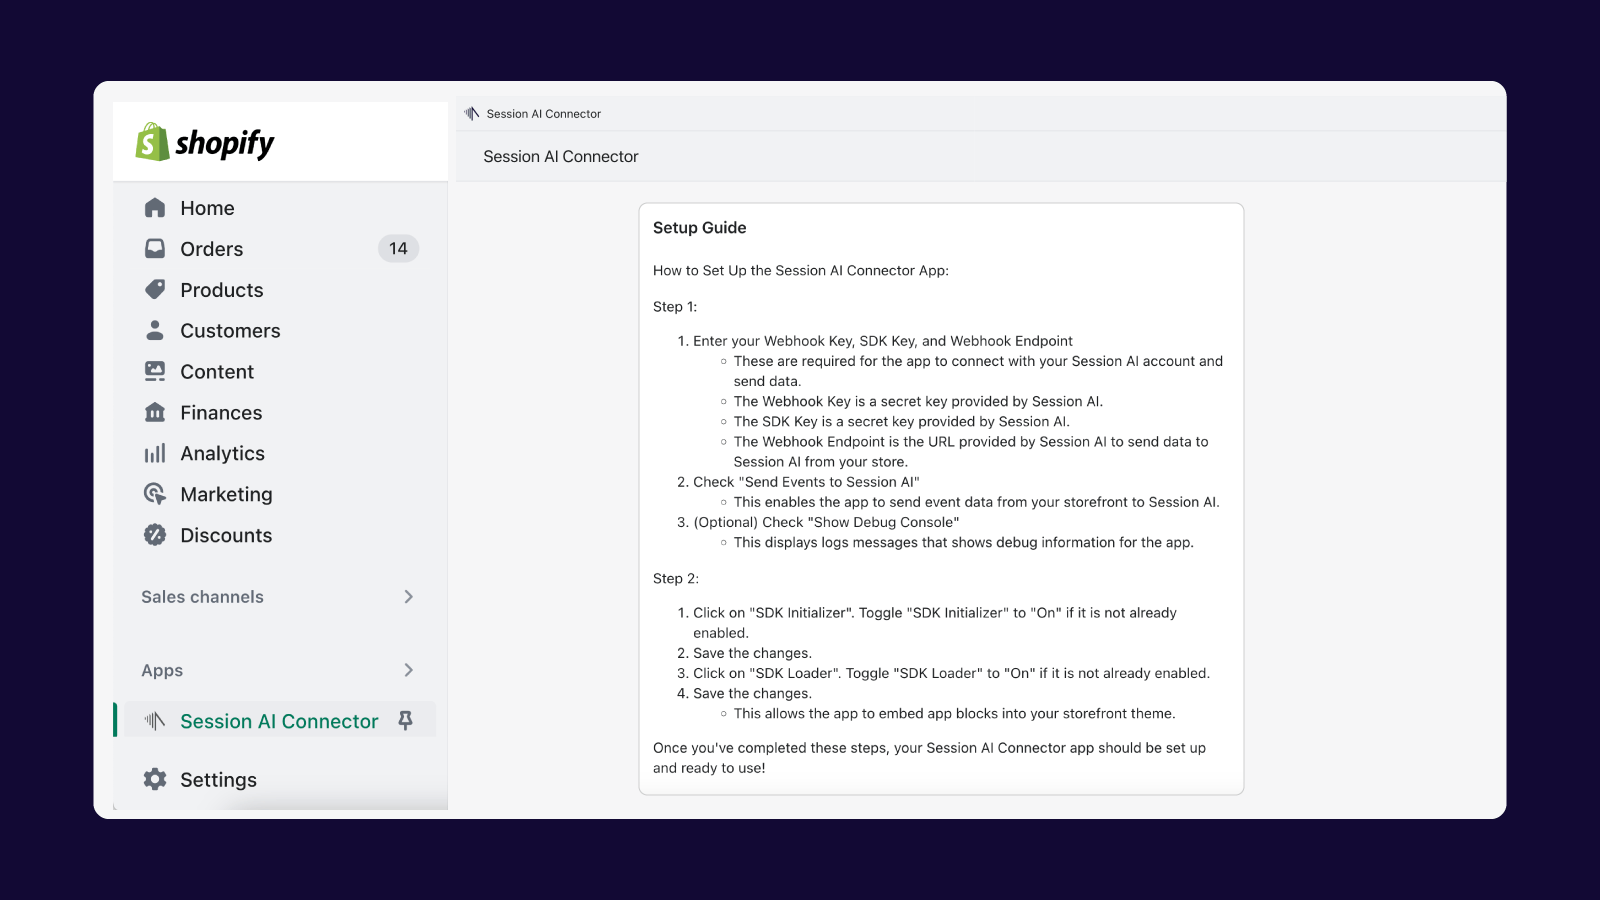Click the Content icon in sidebar

click(x=155, y=371)
